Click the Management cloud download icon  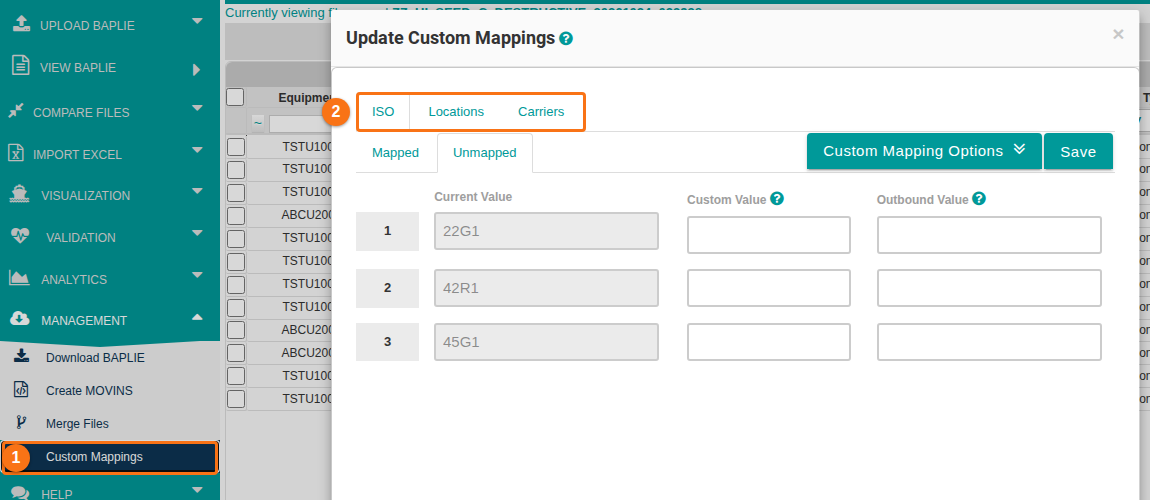[x=19, y=319]
